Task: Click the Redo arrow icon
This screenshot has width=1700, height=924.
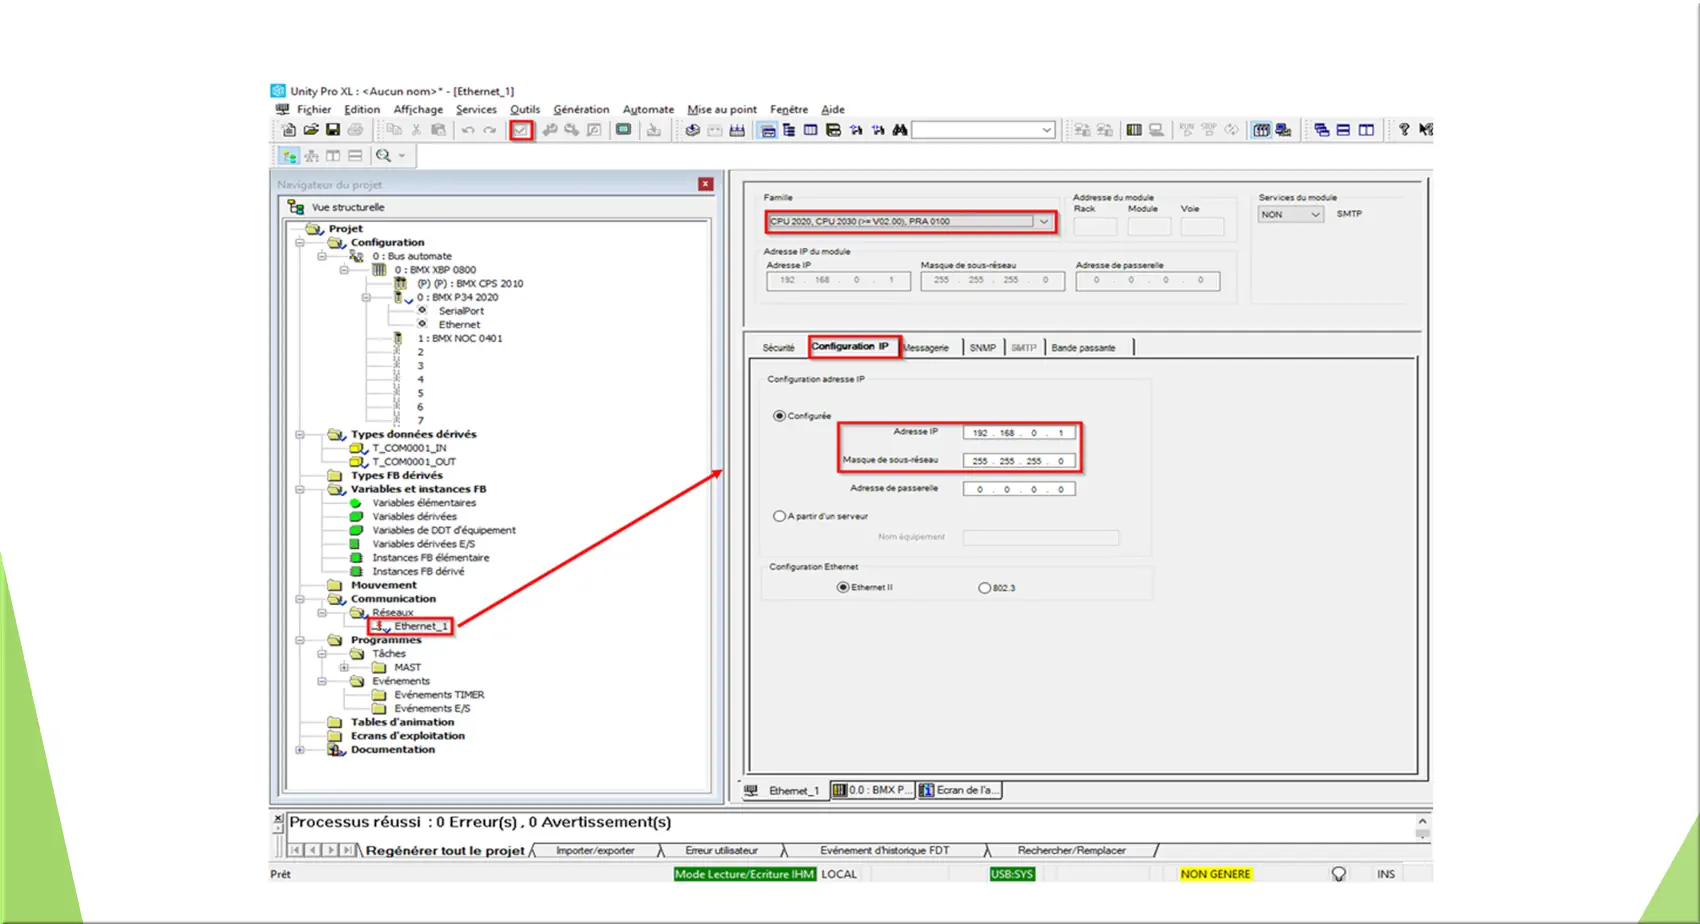Action: click(x=490, y=130)
